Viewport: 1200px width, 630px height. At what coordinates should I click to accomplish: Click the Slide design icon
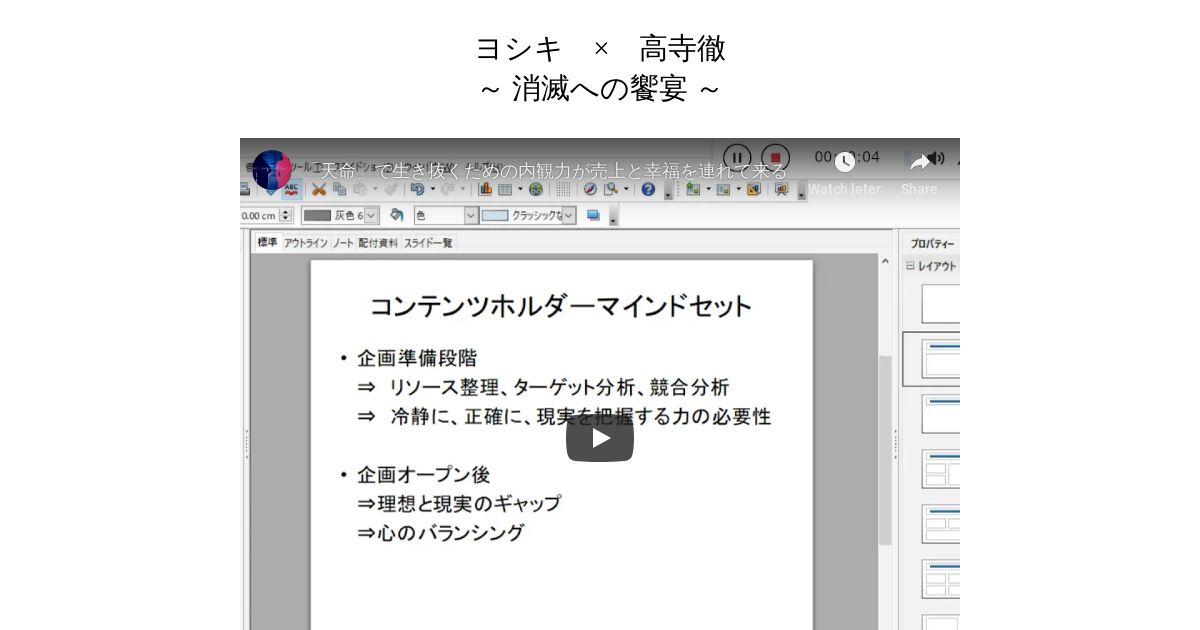[x=753, y=189]
